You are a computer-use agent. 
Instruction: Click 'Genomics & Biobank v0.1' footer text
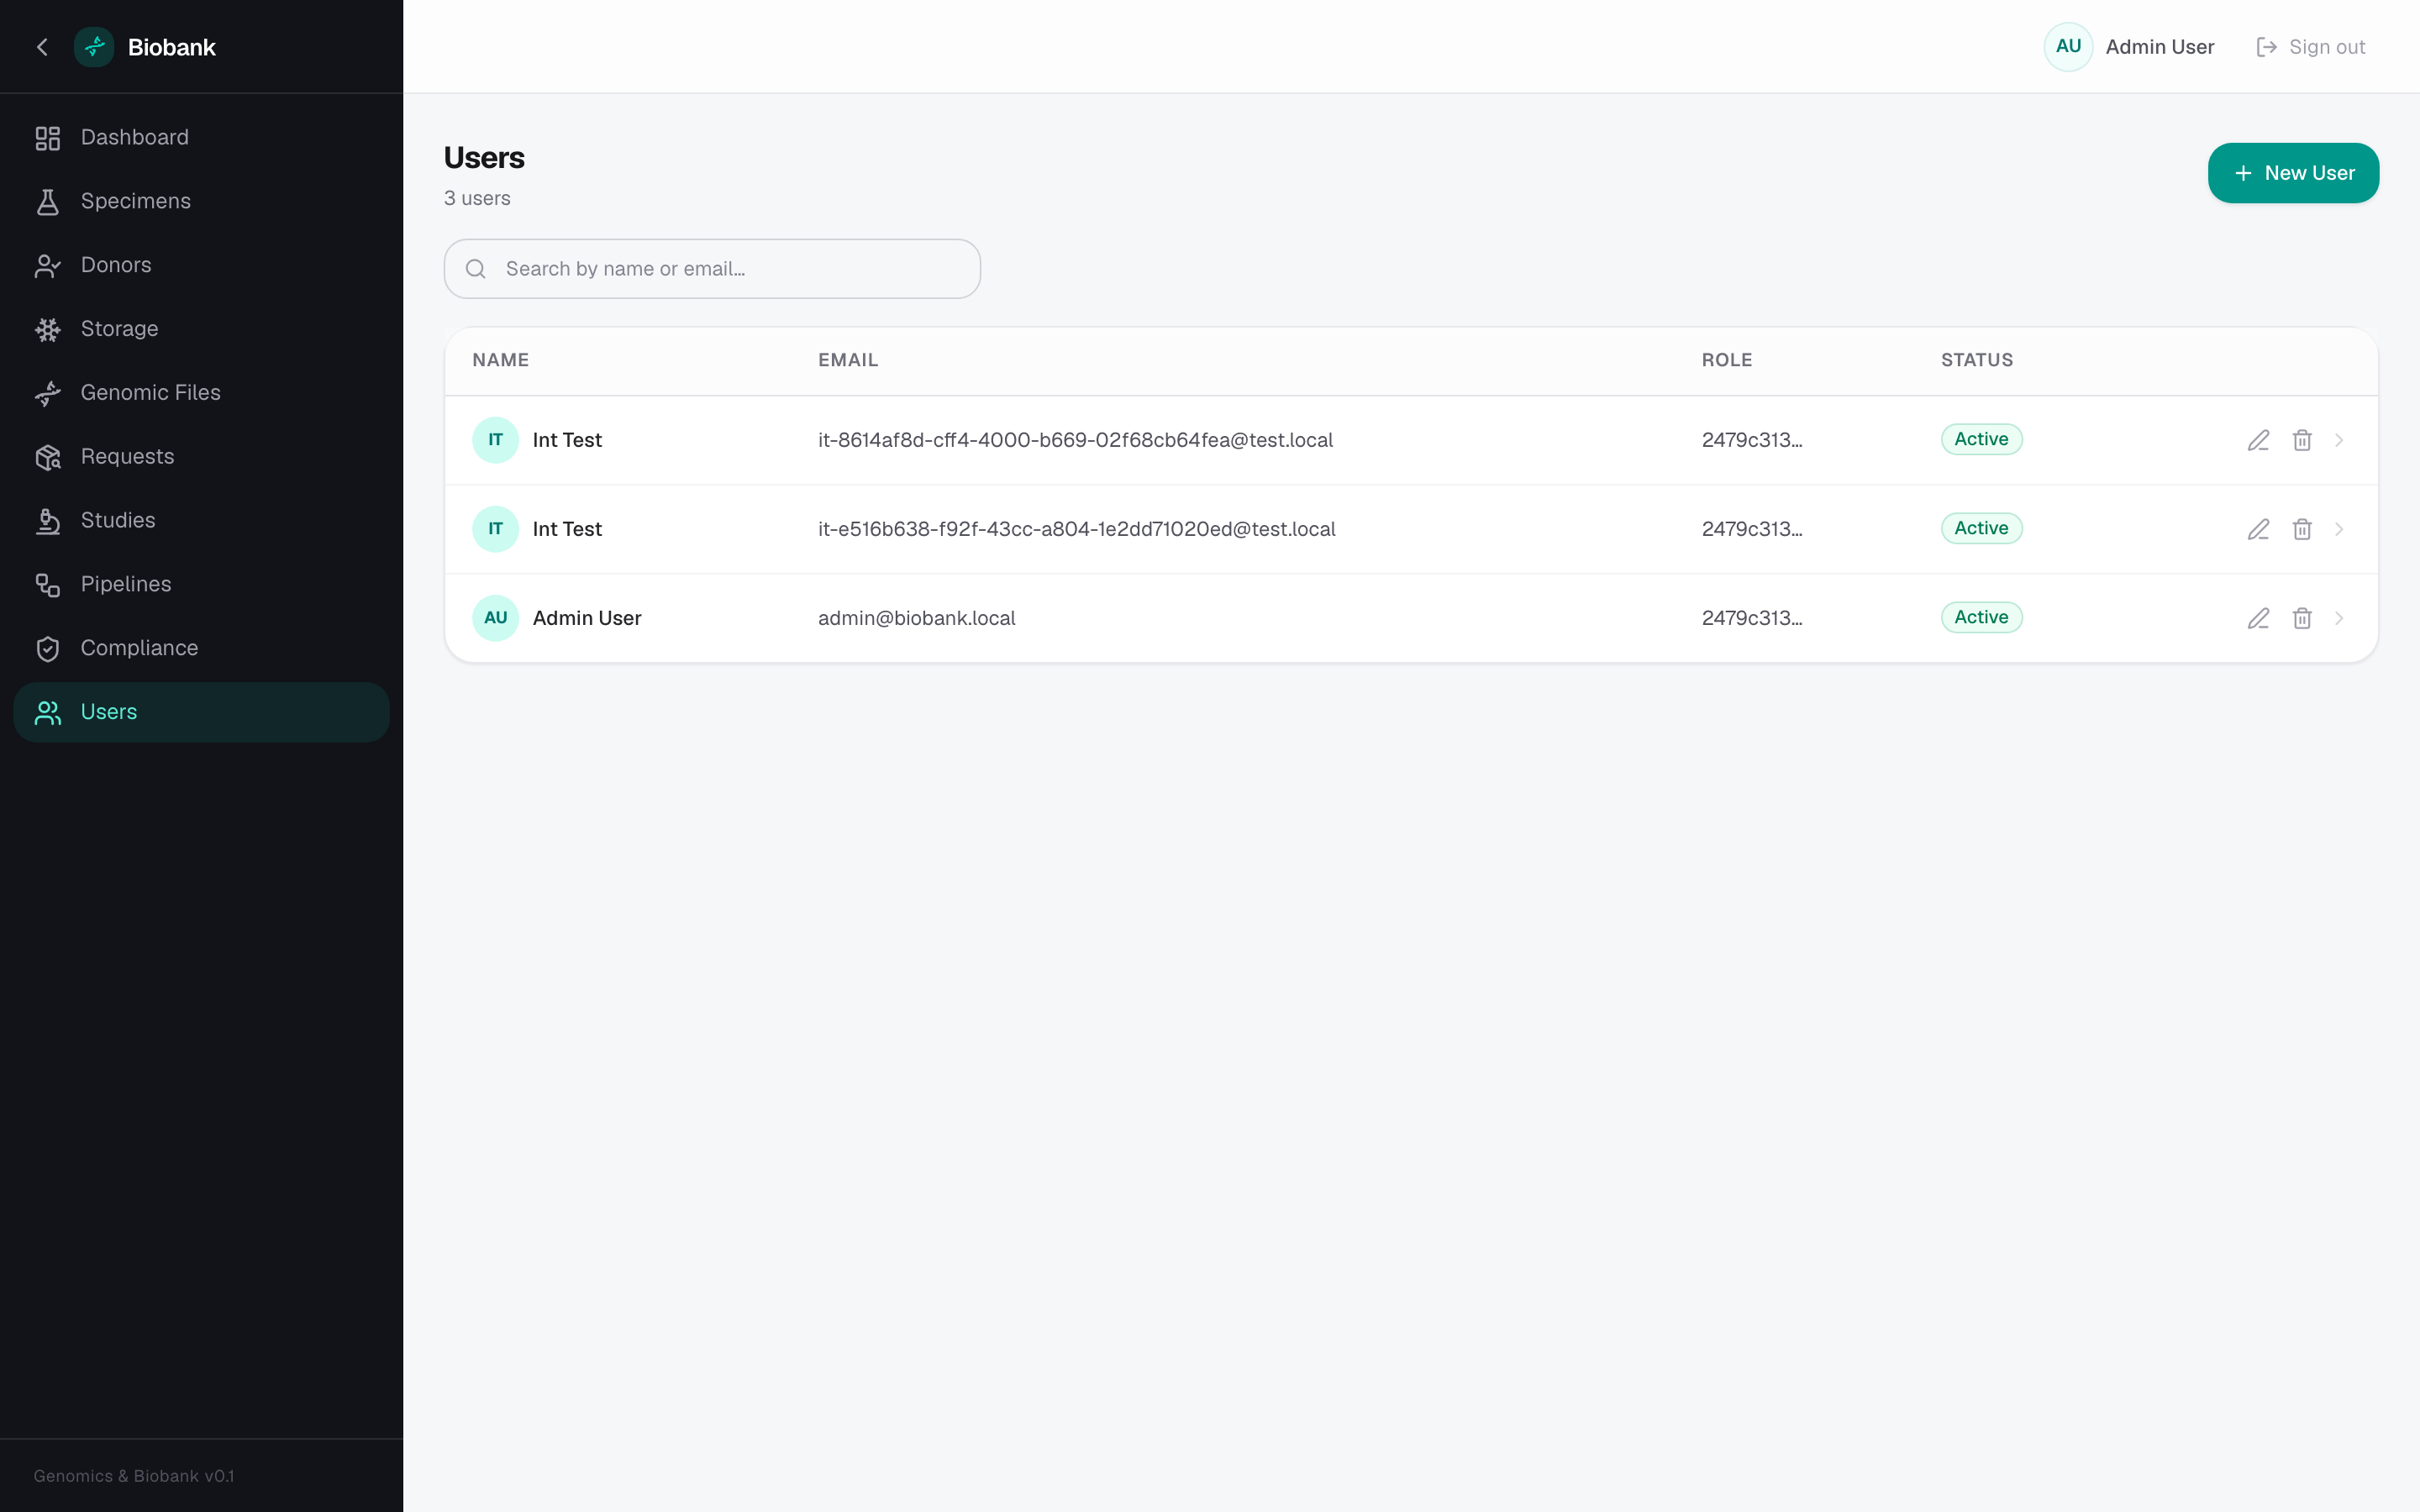(x=134, y=1476)
